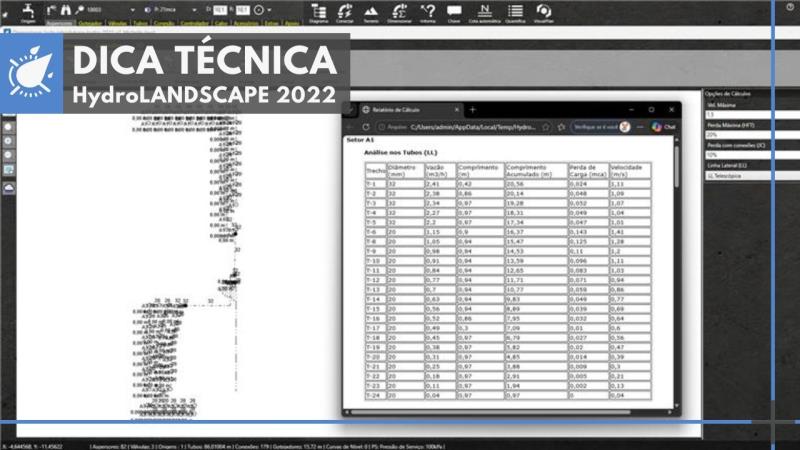This screenshot has height=450, width=800.
Task: Open new browser tab with plus
Action: 472,109
